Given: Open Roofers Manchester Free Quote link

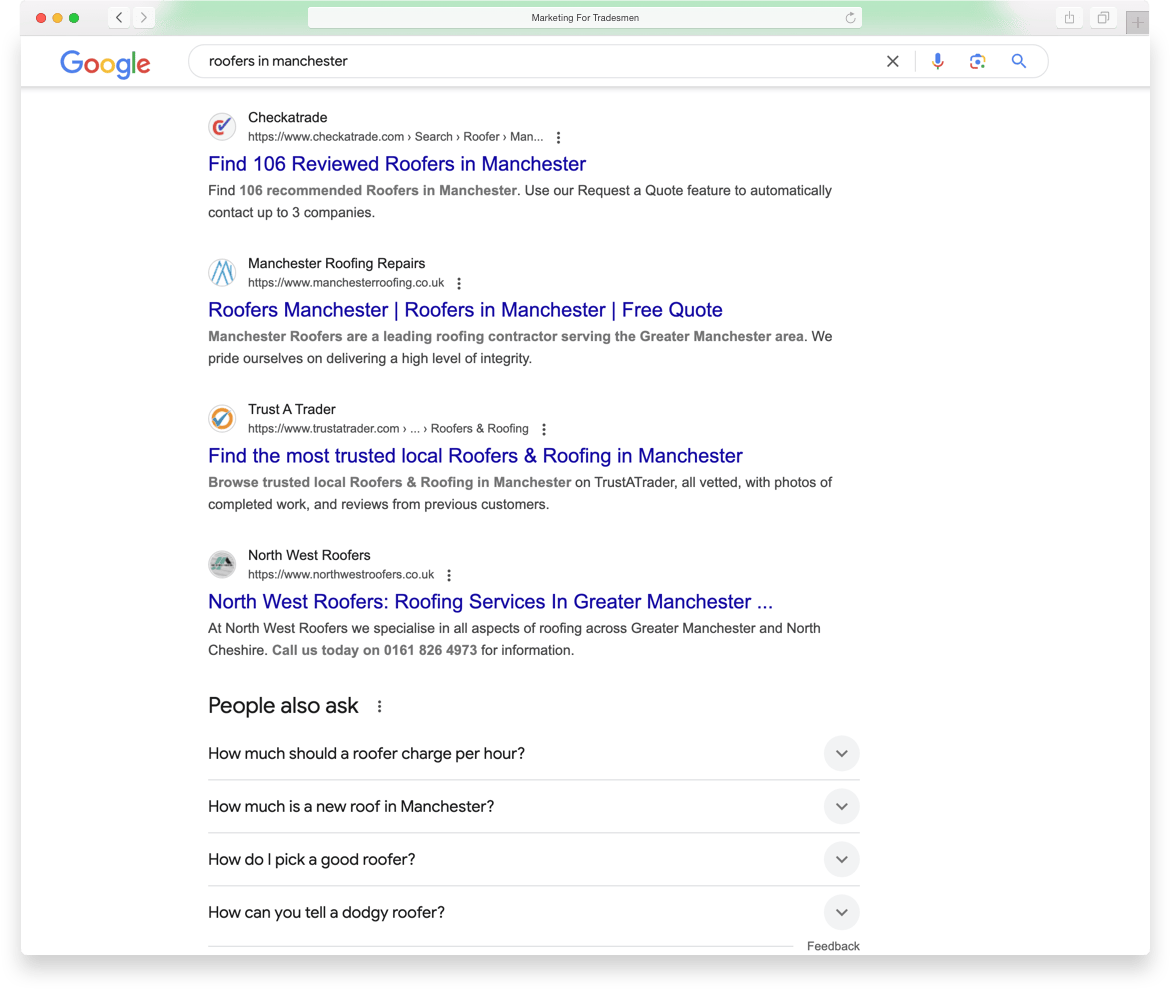Looking at the screenshot, I should 465,310.
